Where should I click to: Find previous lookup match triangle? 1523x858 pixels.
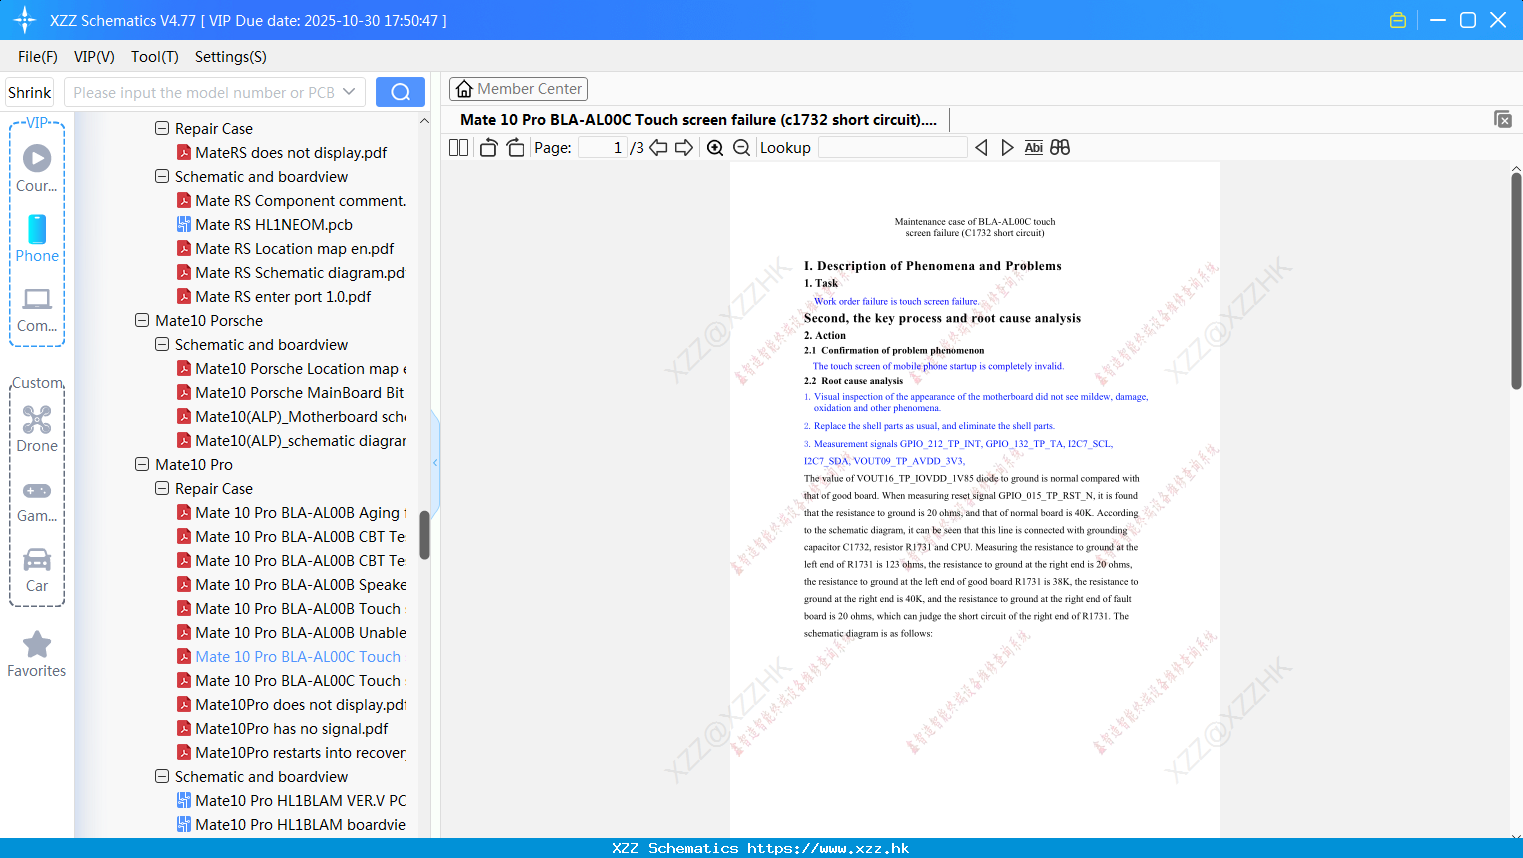point(981,147)
